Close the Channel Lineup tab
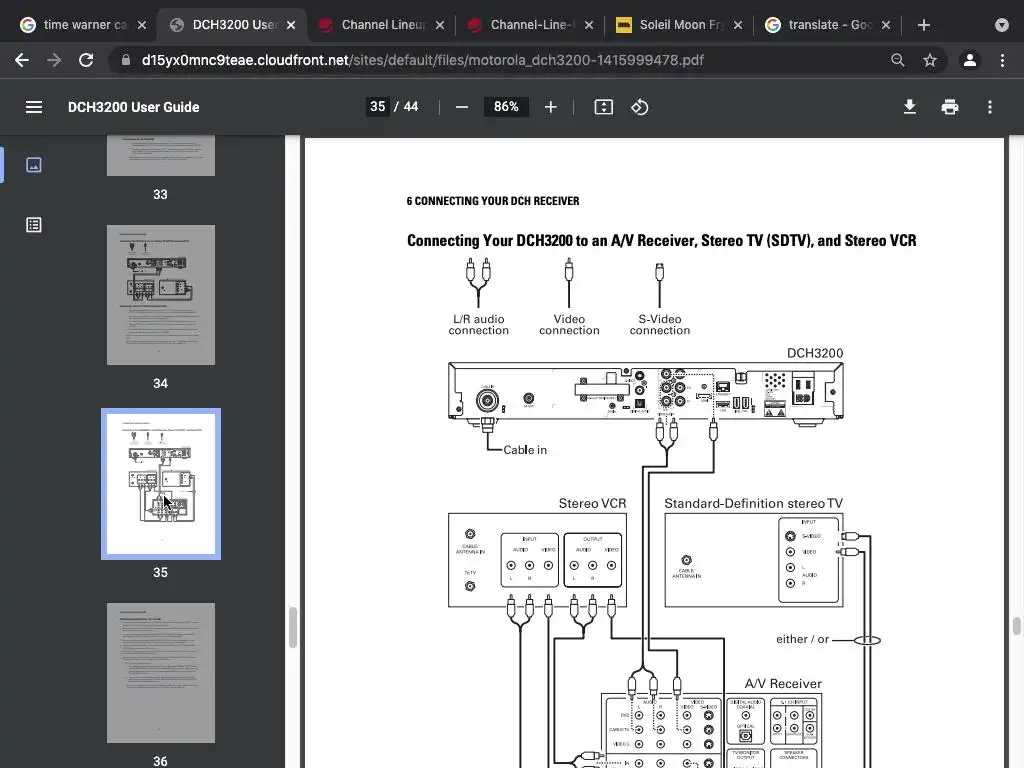Screen dimensions: 1024x768 (440, 25)
